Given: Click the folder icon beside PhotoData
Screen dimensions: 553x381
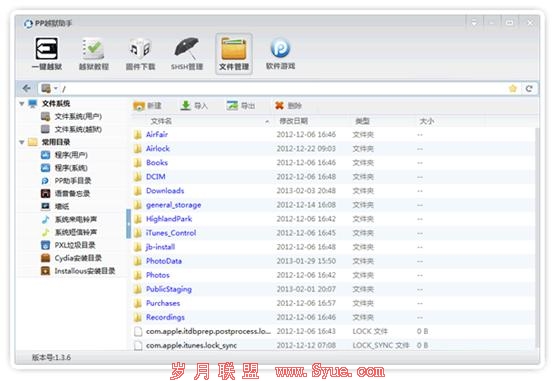Looking at the screenshot, I should click(x=138, y=261).
